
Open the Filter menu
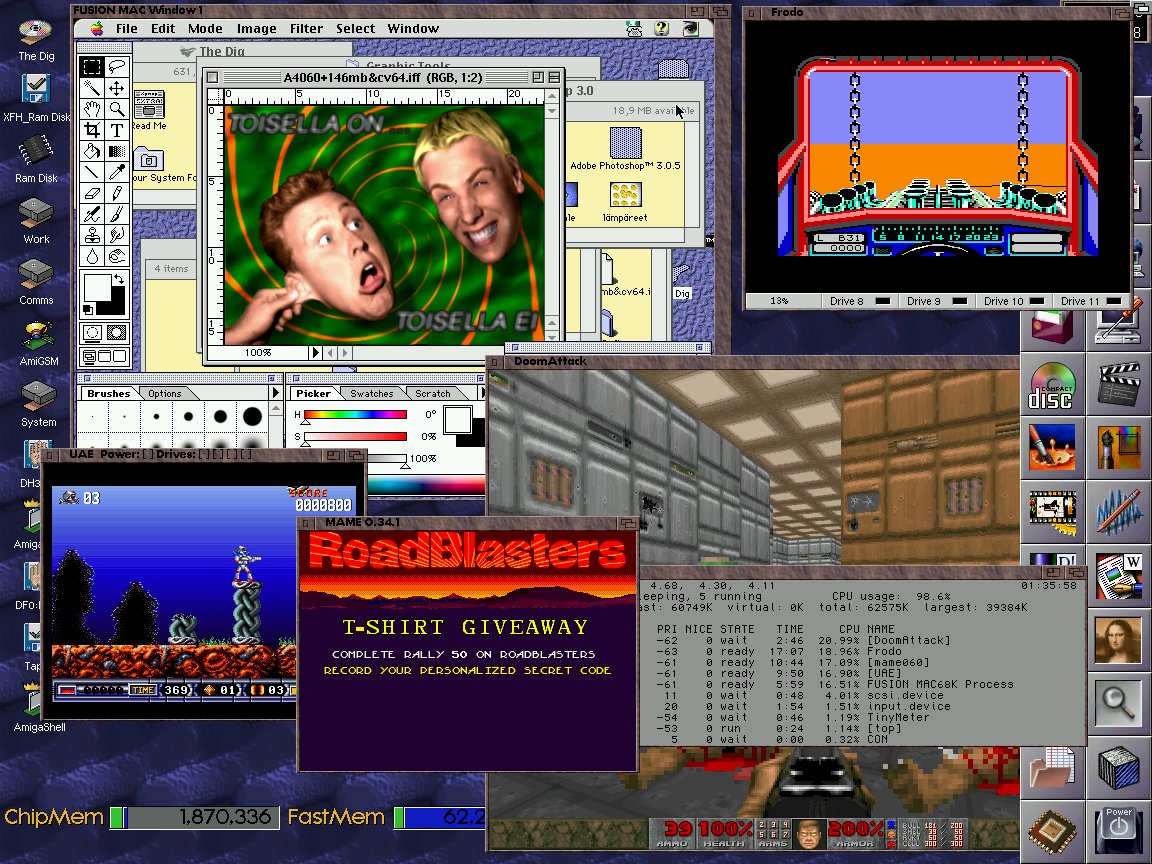(x=306, y=29)
